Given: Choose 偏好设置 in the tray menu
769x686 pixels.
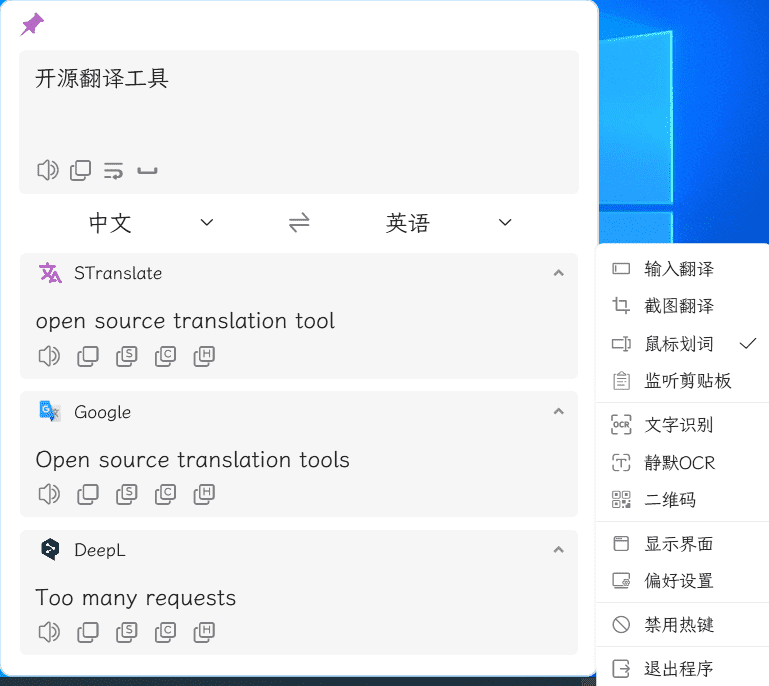Looking at the screenshot, I should point(679,581).
